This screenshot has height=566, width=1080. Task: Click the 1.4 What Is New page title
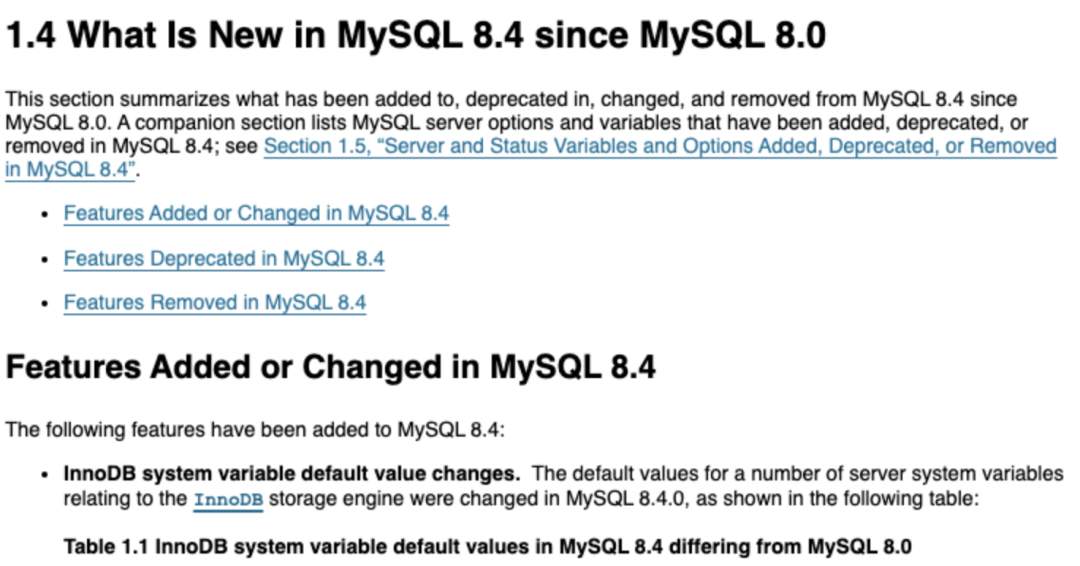(416, 36)
